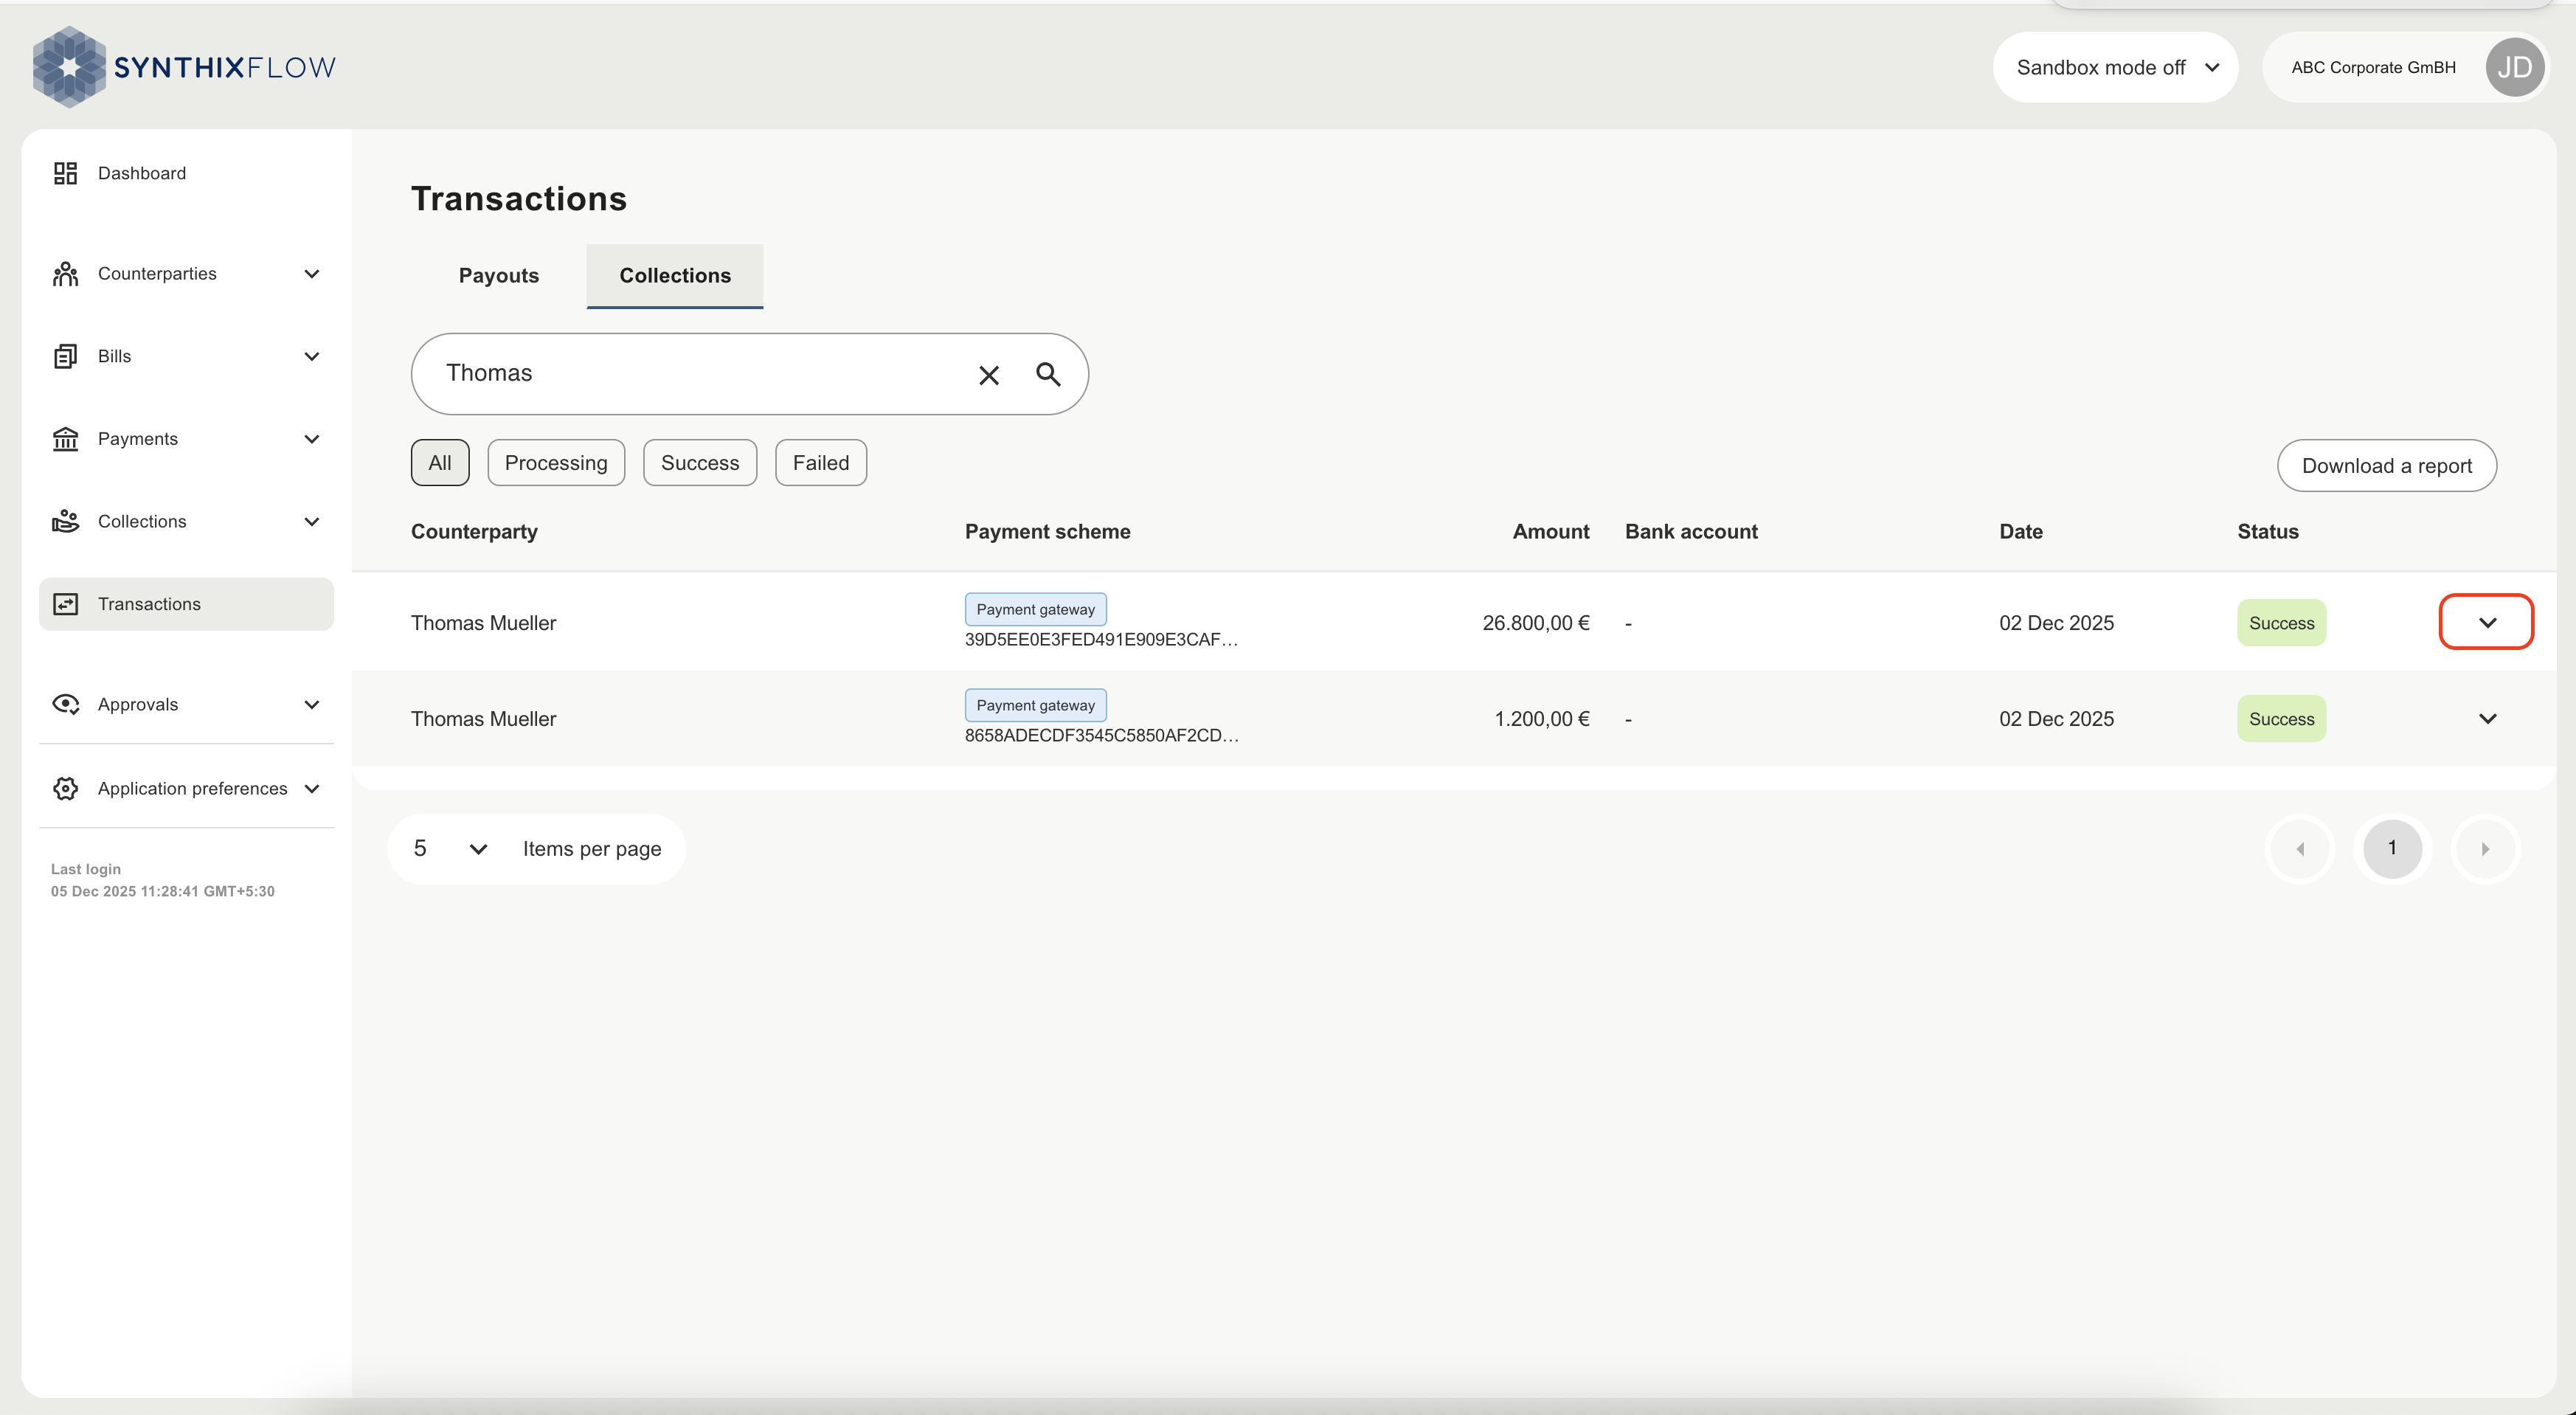Image resolution: width=2576 pixels, height=1415 pixels.
Task: Click the Transactions swap icon
Action: [65, 604]
